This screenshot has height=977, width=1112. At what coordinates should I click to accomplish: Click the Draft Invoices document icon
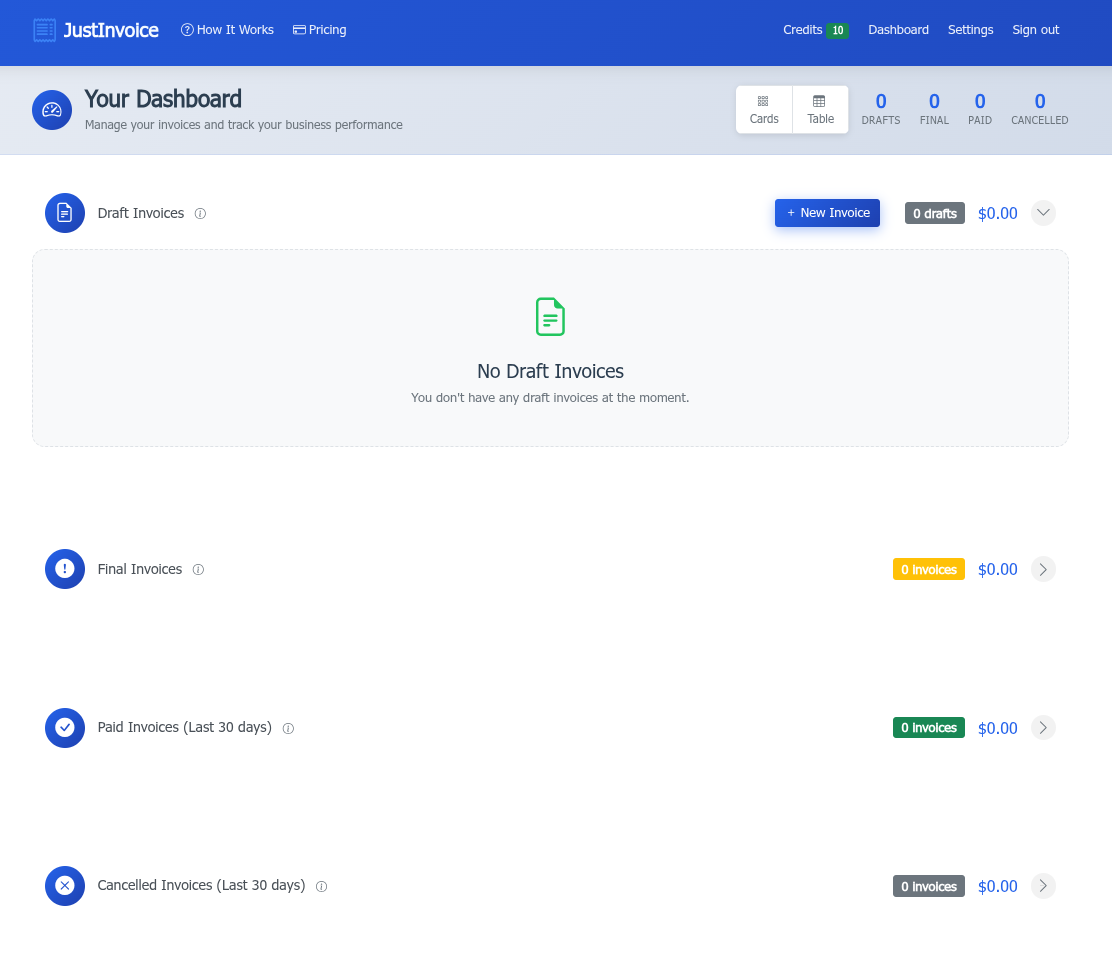[x=65, y=213]
